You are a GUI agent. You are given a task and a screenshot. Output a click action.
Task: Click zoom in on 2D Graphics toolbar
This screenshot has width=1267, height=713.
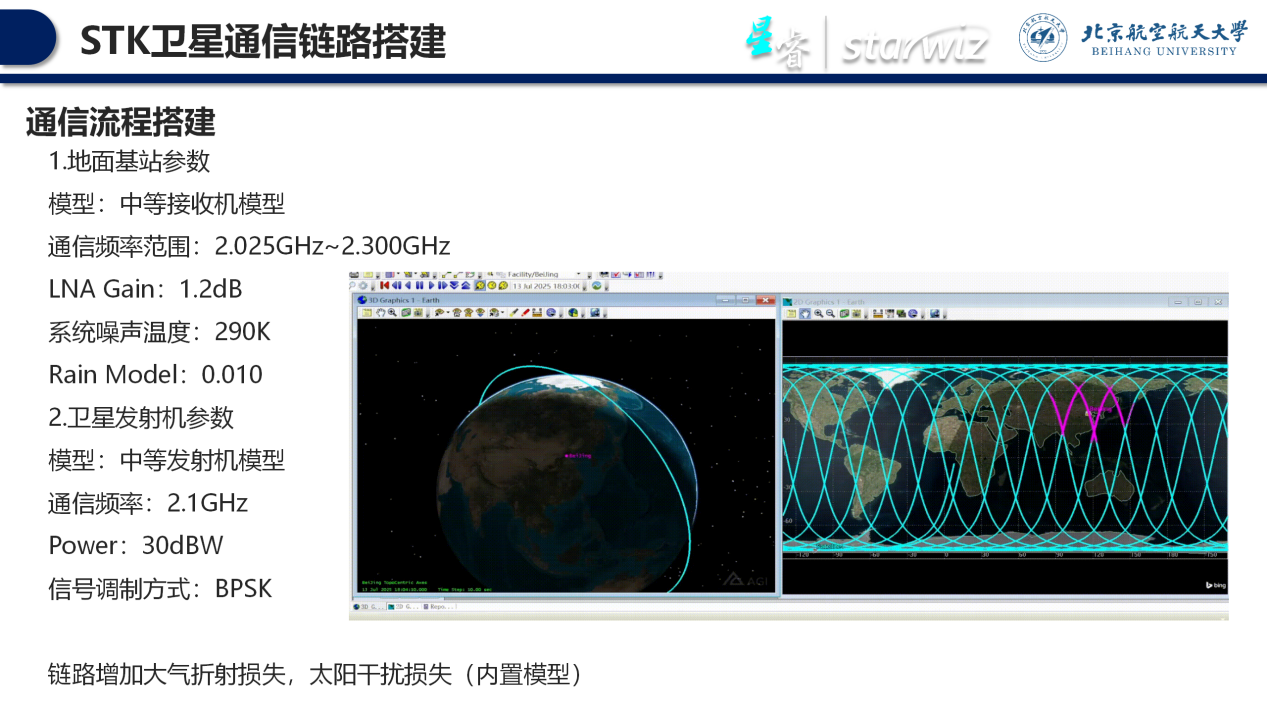coord(818,313)
